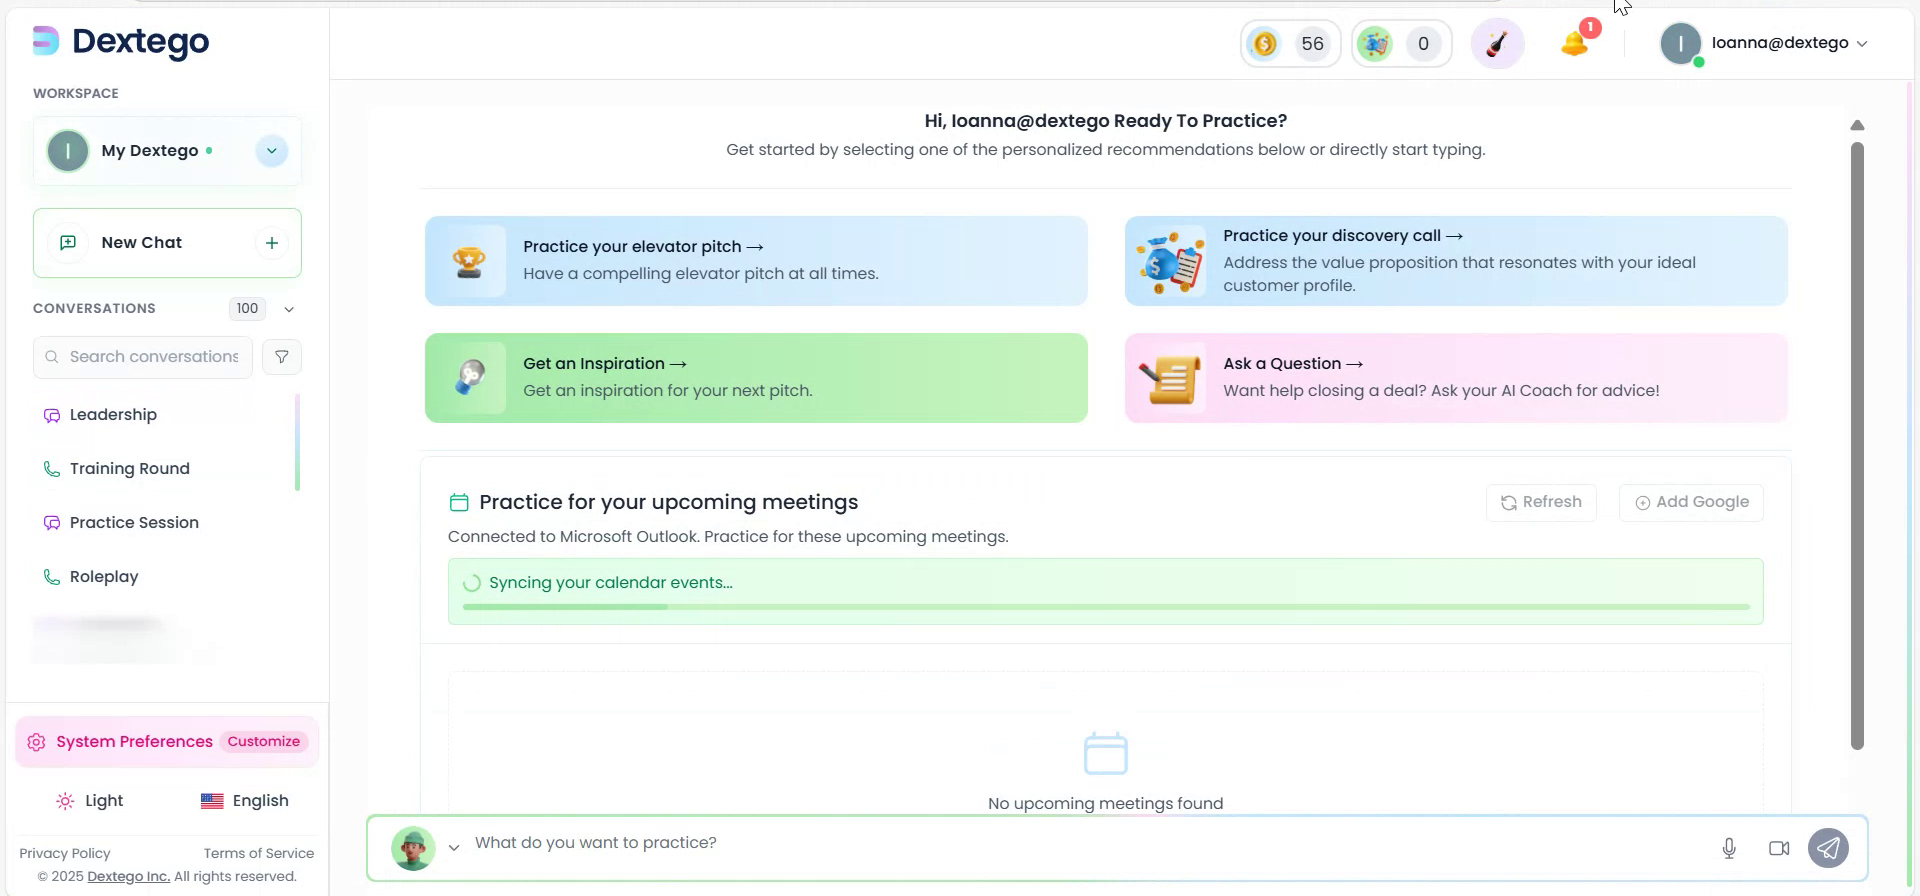
Task: Open System Preferences
Action: pyautogui.click(x=166, y=742)
